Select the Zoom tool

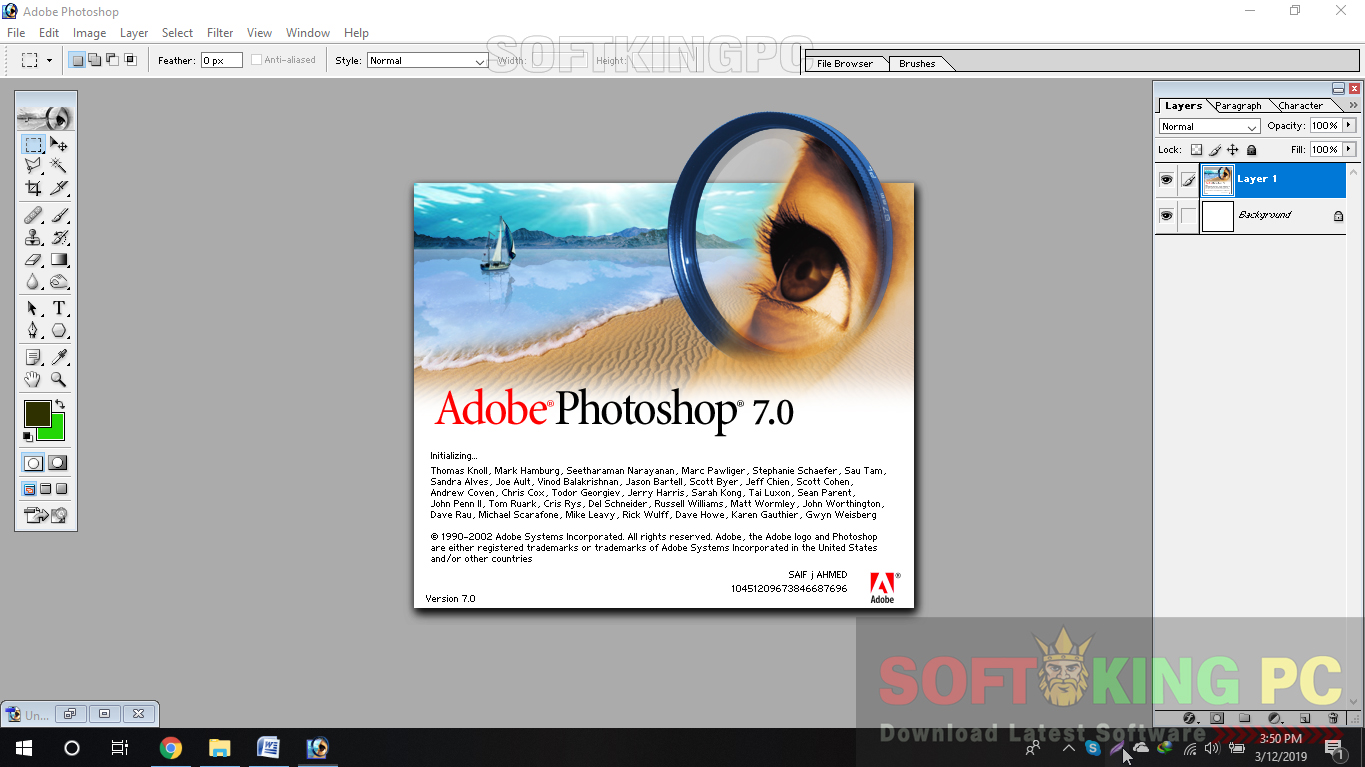click(x=58, y=379)
